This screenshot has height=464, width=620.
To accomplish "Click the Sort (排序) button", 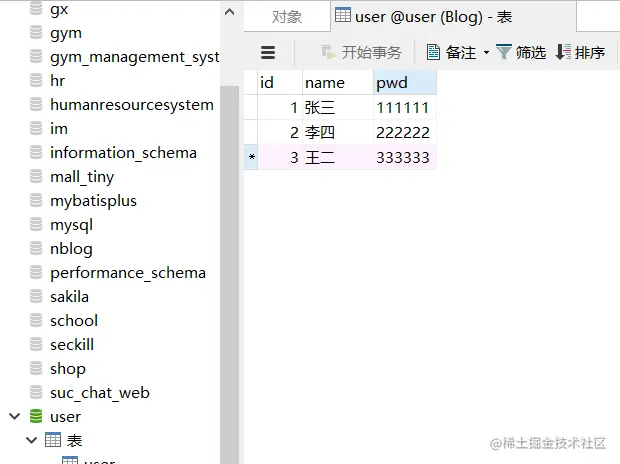I will point(580,52).
